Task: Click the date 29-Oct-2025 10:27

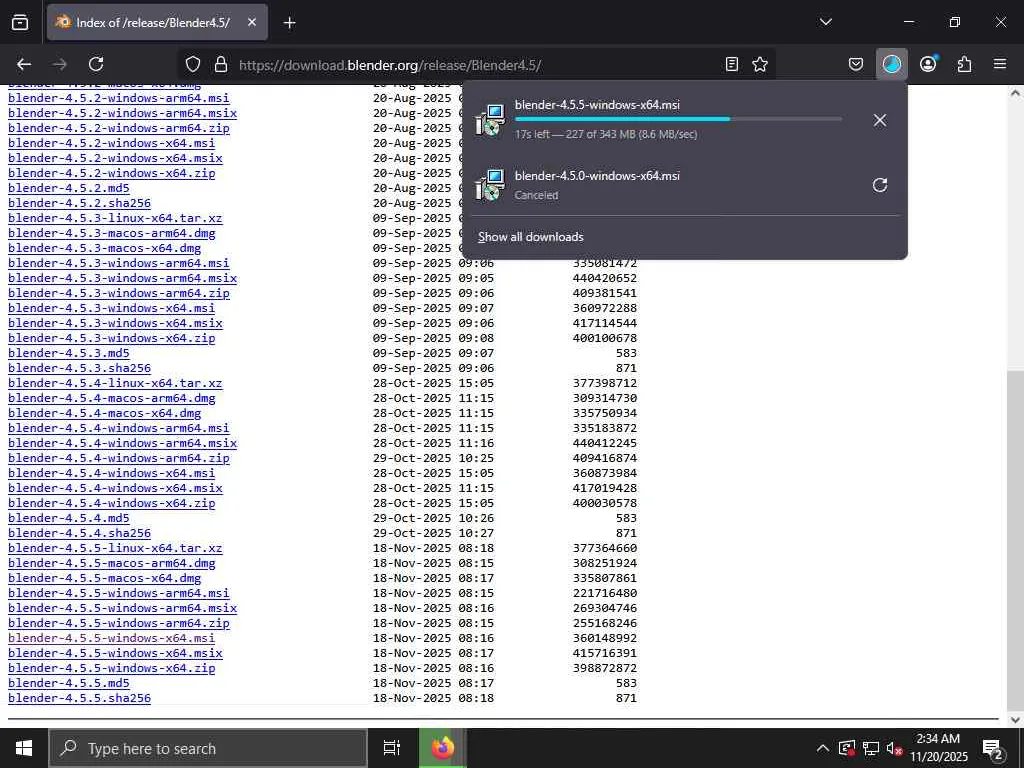Action: [x=434, y=533]
